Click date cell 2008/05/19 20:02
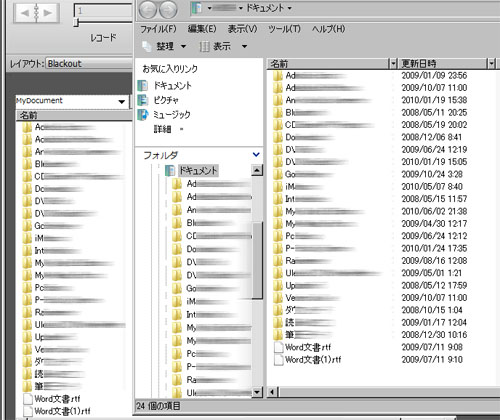Screen dimensions: 500x420 434,125
